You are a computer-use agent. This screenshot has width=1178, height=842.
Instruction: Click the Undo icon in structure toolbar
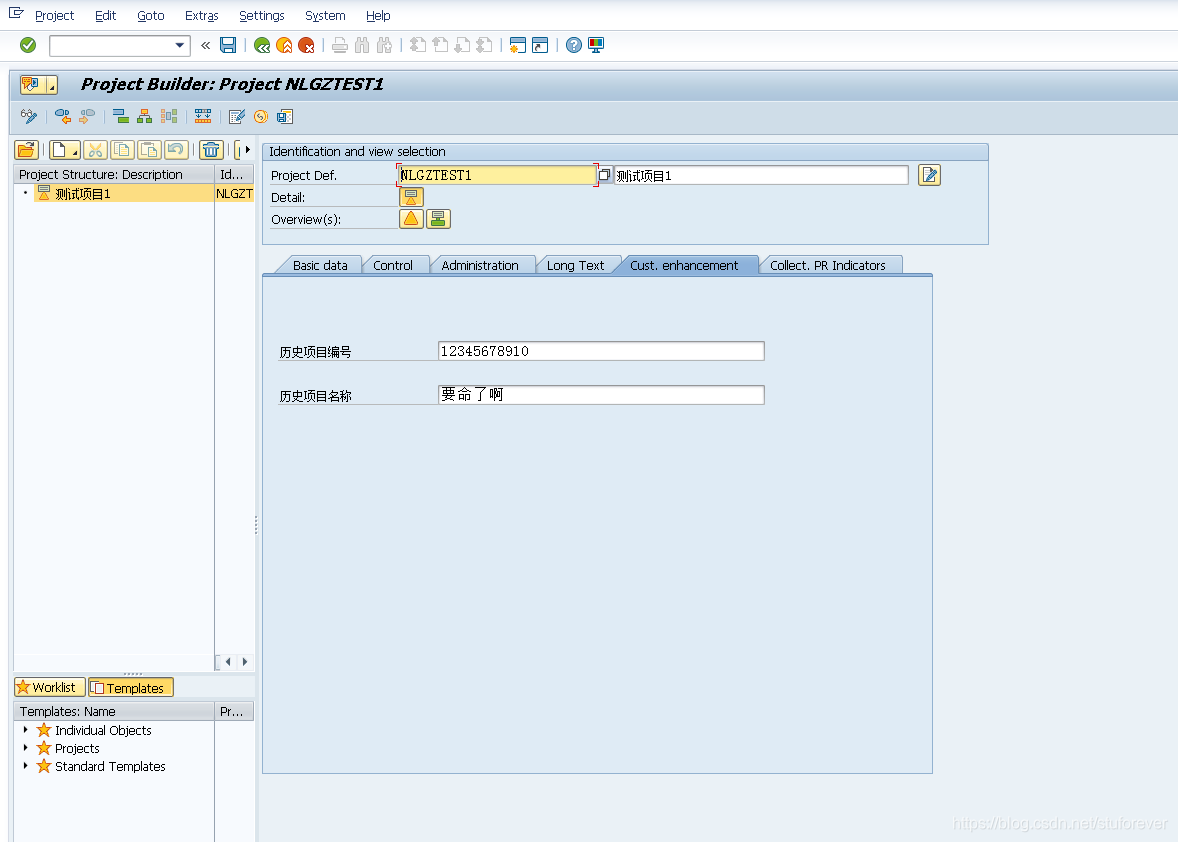pos(176,150)
